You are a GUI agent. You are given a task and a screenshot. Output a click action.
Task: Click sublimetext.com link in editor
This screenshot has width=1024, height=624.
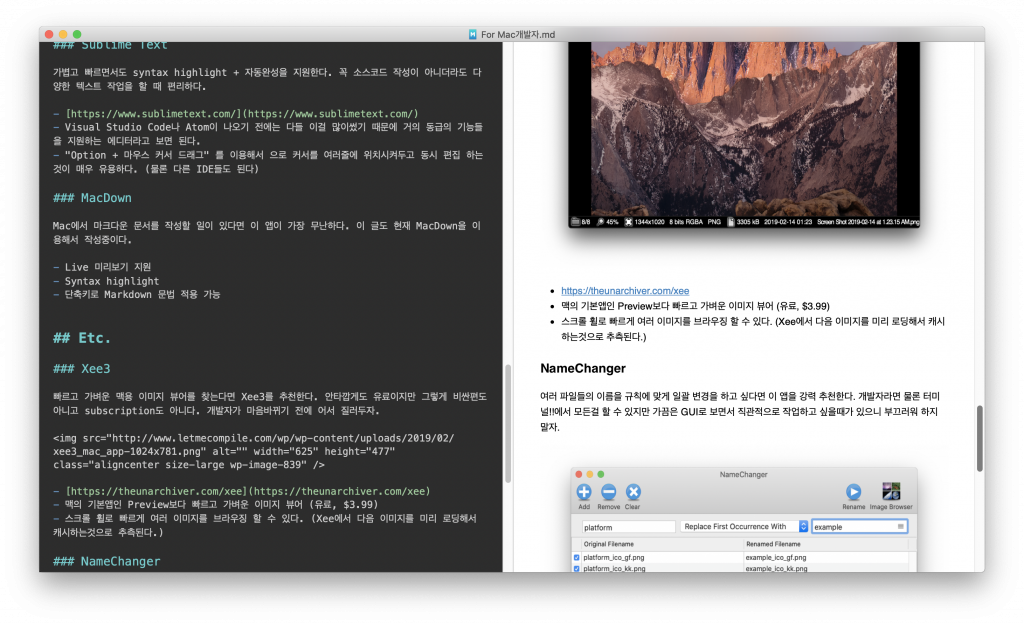point(242,114)
